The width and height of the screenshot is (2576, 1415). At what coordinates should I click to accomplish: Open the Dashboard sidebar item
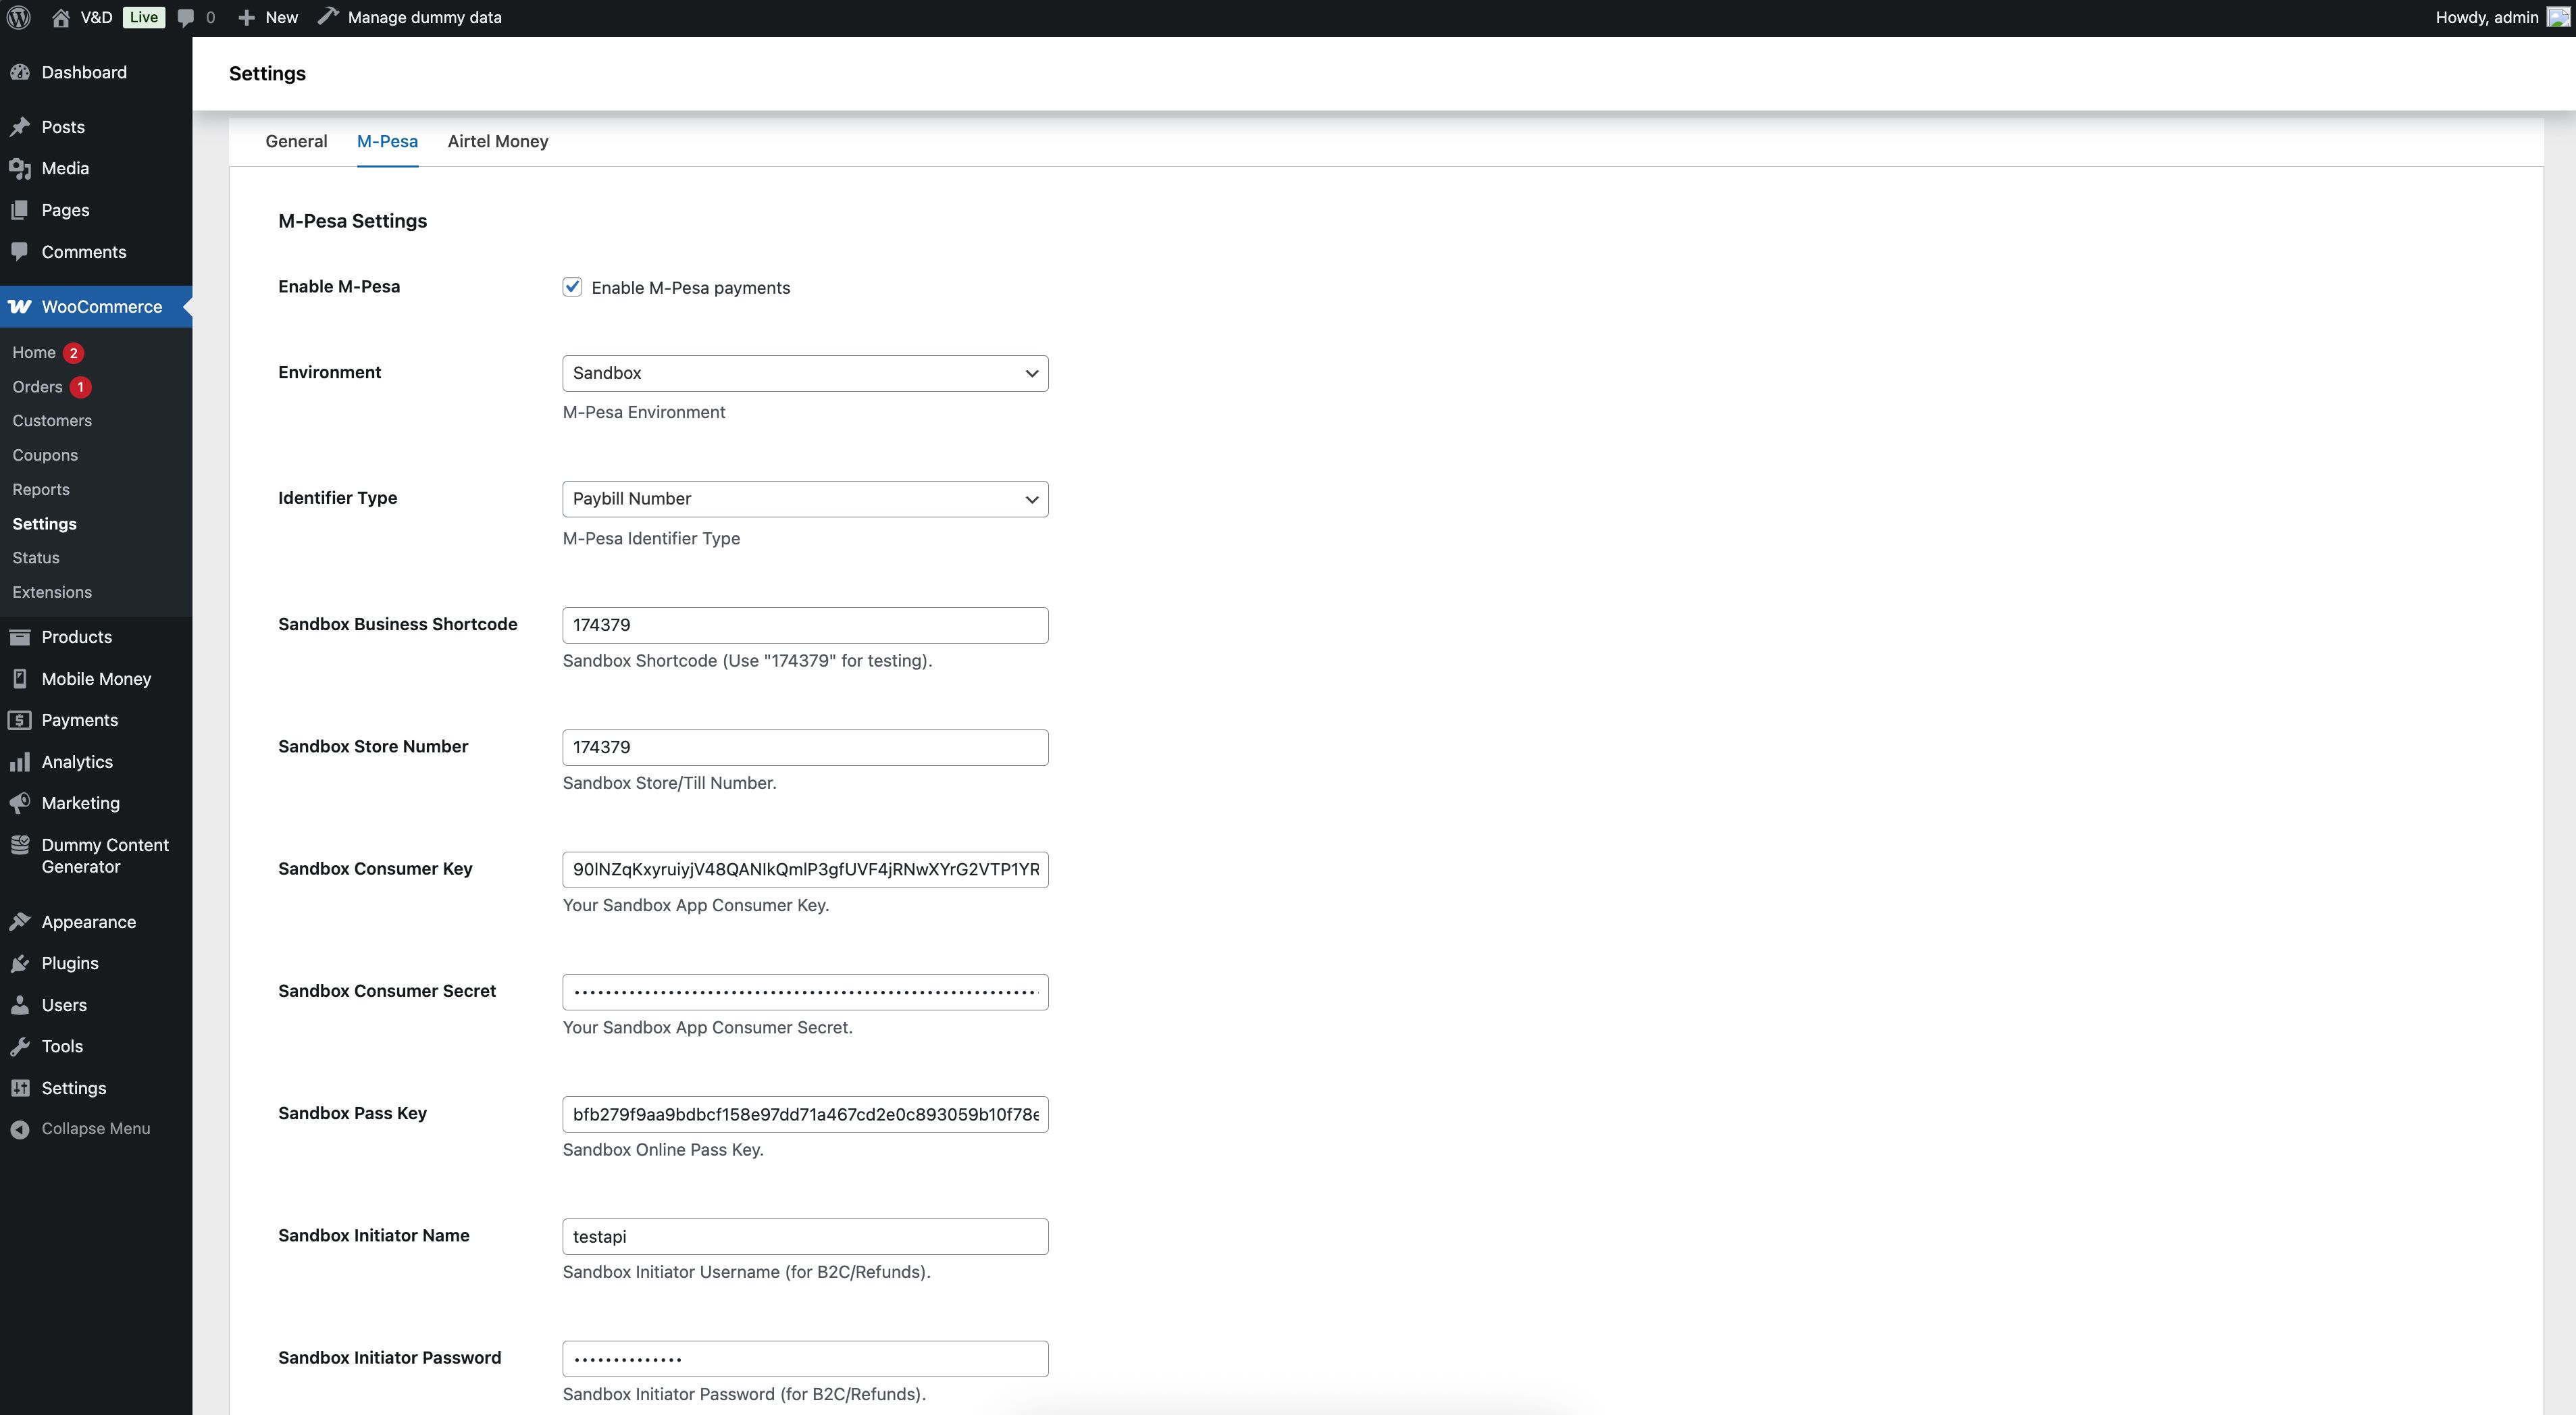point(84,72)
